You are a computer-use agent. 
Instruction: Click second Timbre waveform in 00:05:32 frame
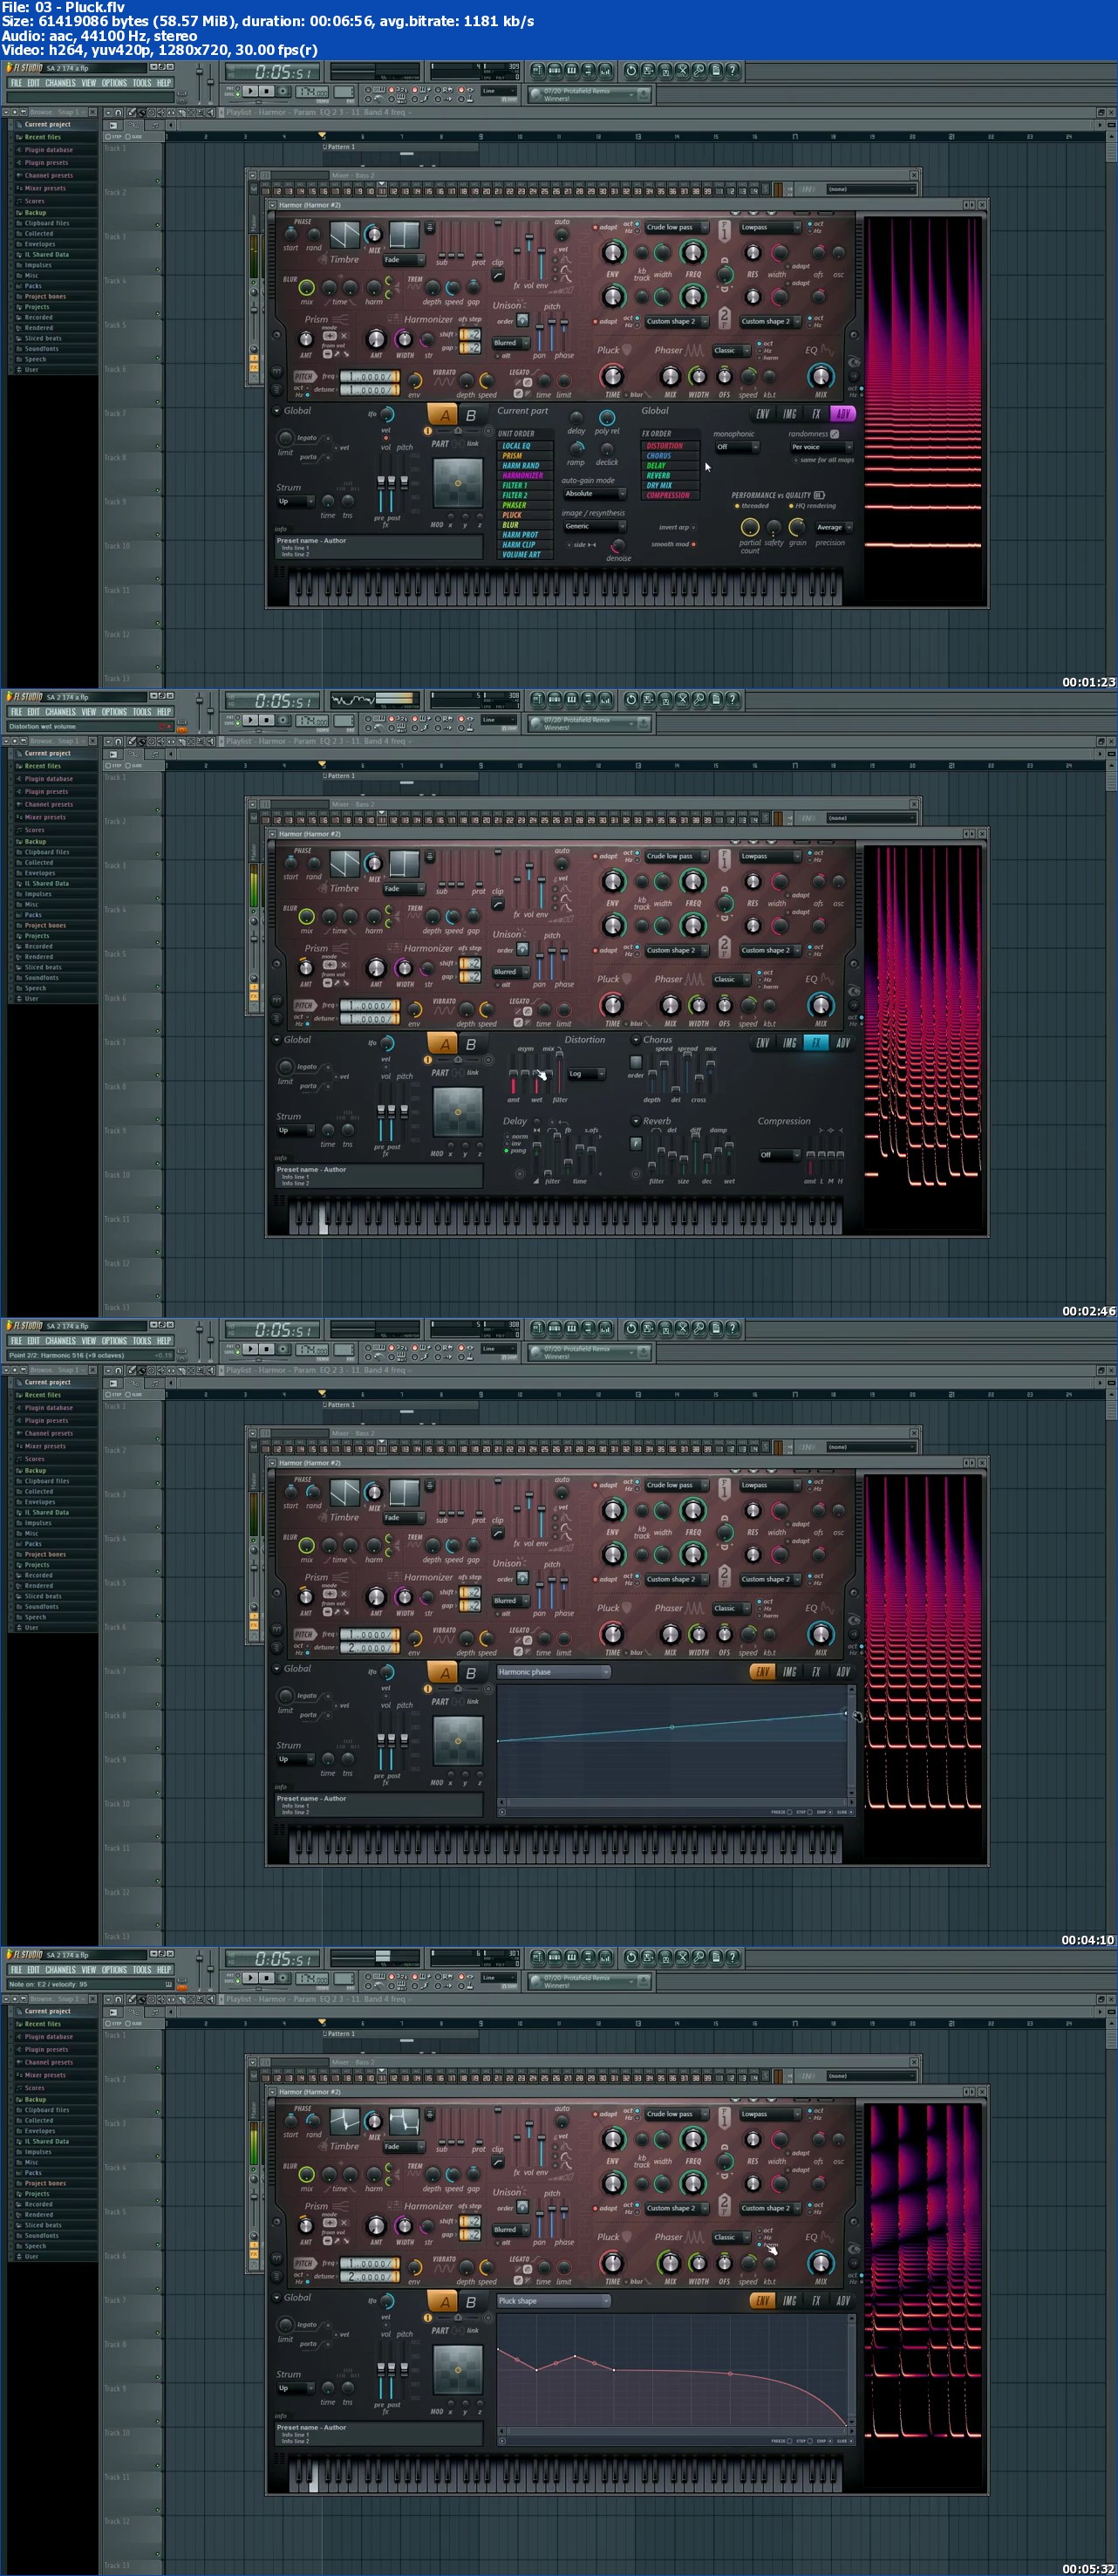404,2121
